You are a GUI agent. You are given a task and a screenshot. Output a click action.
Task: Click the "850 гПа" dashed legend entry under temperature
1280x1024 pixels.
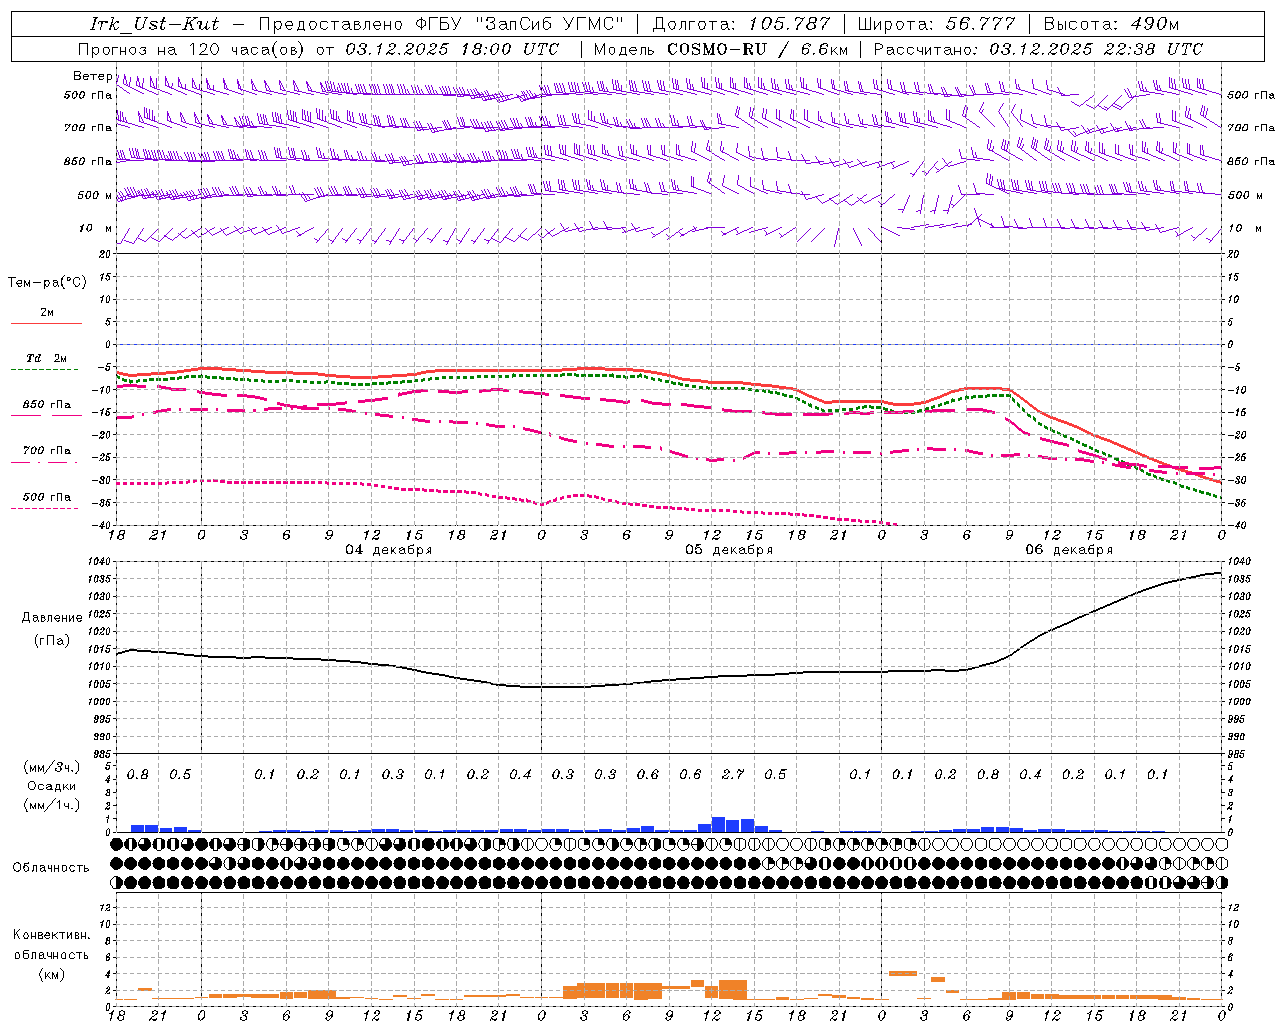point(47,405)
